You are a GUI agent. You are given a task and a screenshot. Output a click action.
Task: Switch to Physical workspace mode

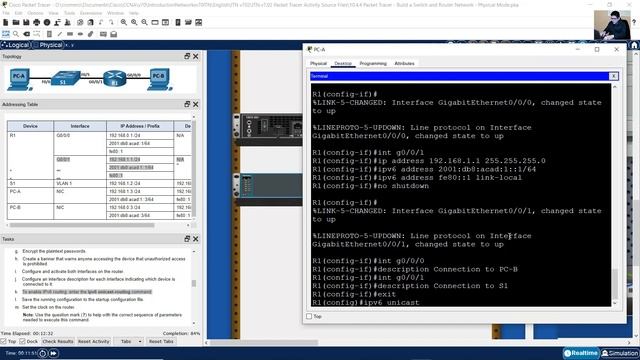(x=48, y=45)
